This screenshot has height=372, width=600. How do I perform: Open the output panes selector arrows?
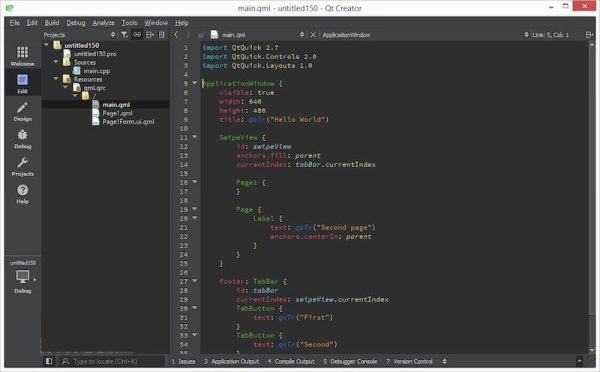click(444, 361)
